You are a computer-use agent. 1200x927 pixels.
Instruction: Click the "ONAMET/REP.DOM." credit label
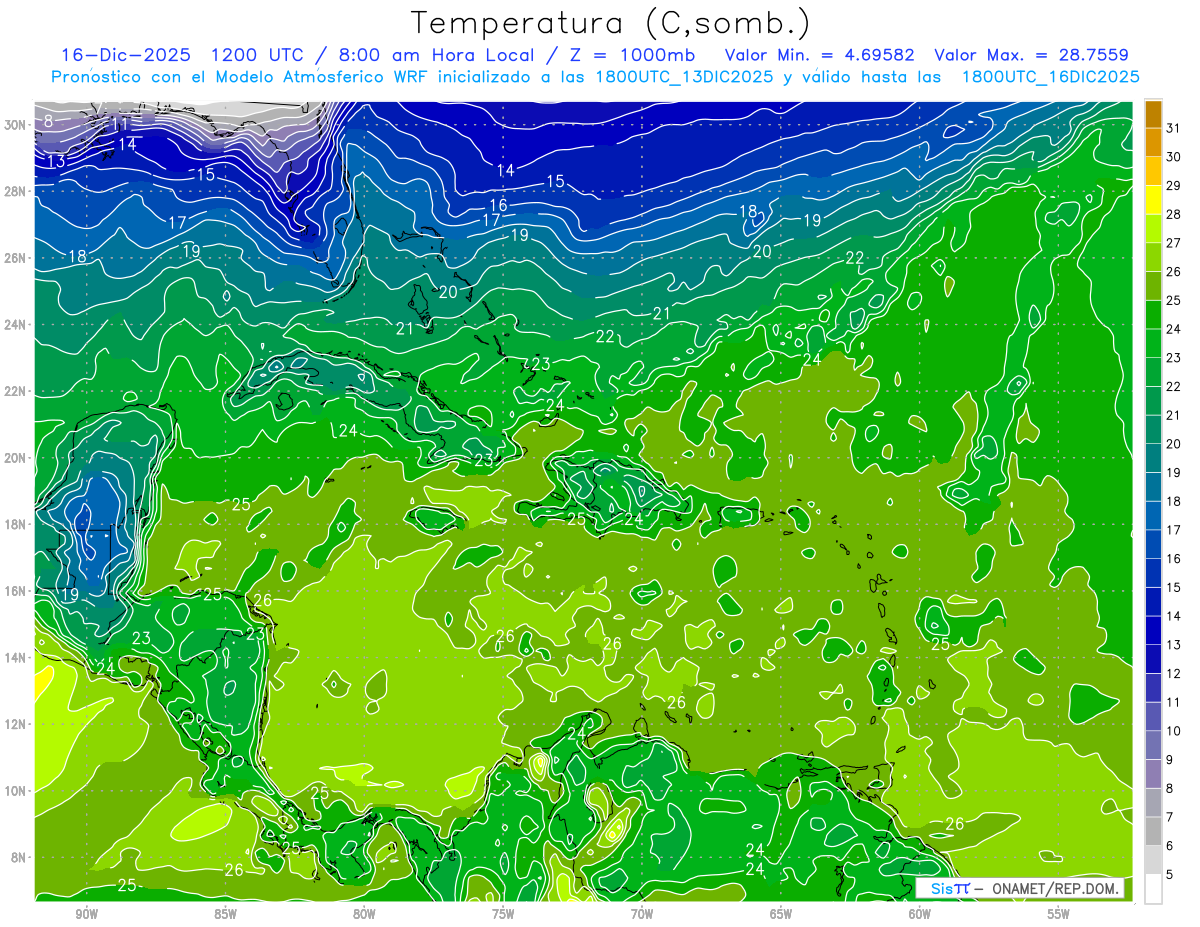coord(1055,889)
